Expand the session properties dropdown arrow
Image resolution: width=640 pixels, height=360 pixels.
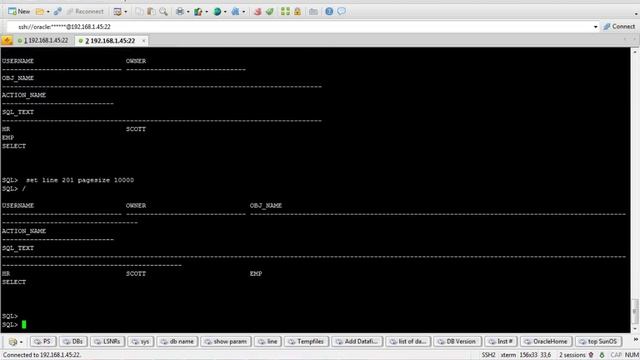click(125, 12)
